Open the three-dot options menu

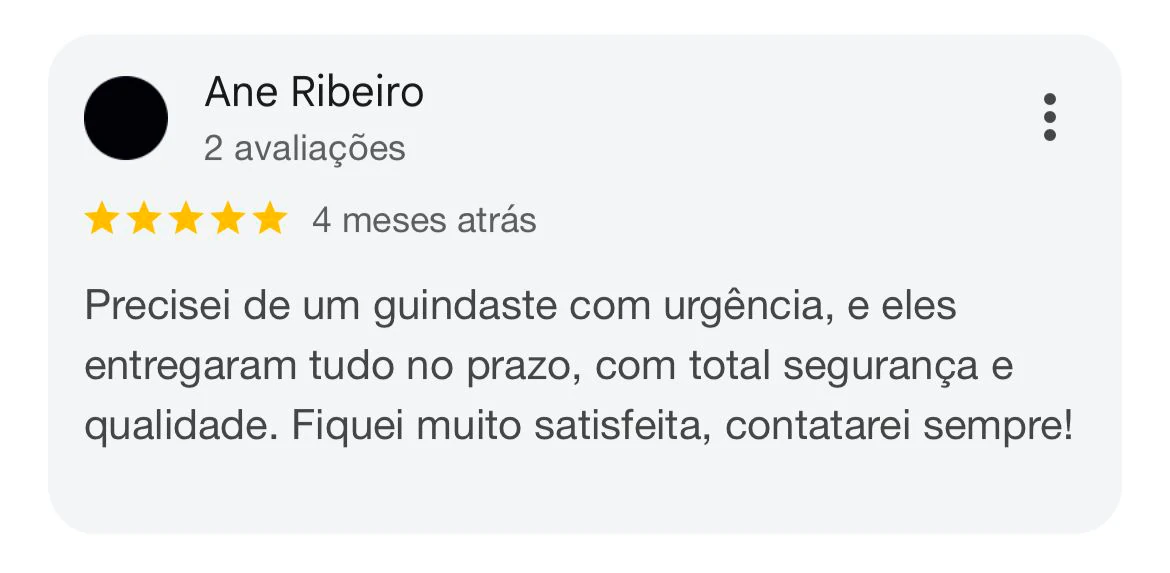1049,117
